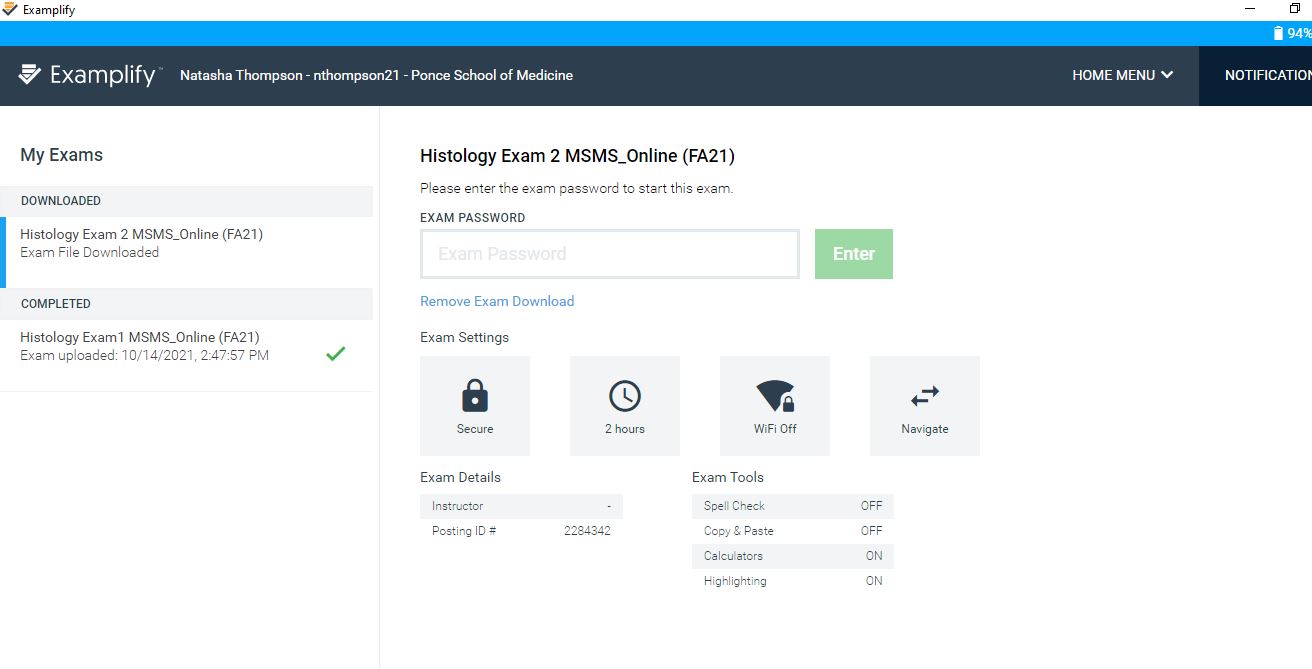
Task: Click the battery status icon
Action: [1278, 33]
